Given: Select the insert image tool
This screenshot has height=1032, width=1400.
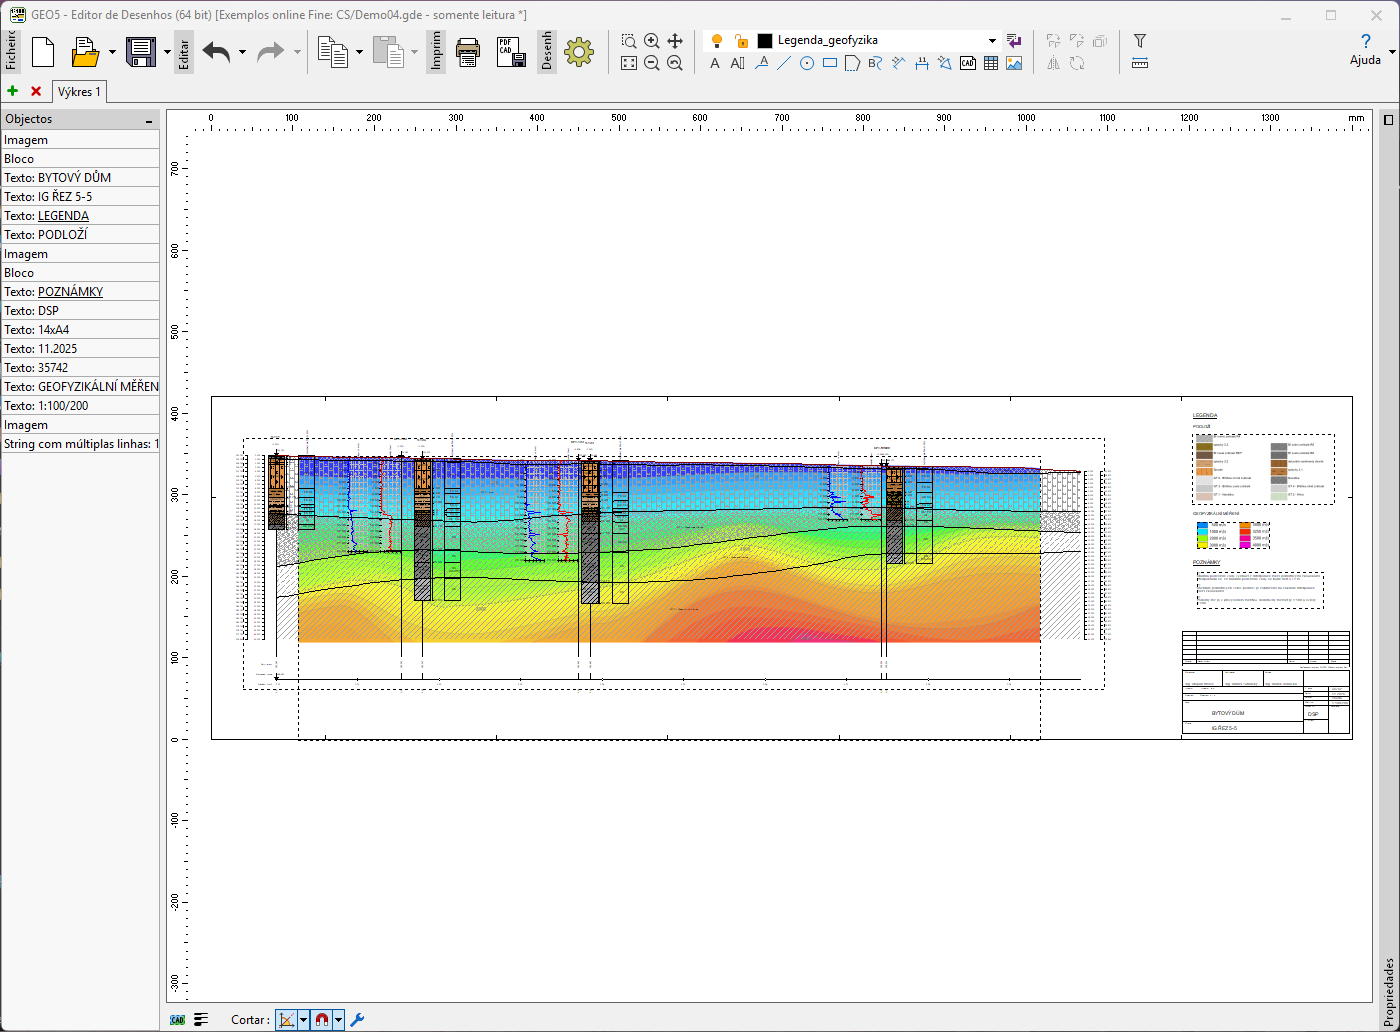Looking at the screenshot, I should click(x=1014, y=63).
